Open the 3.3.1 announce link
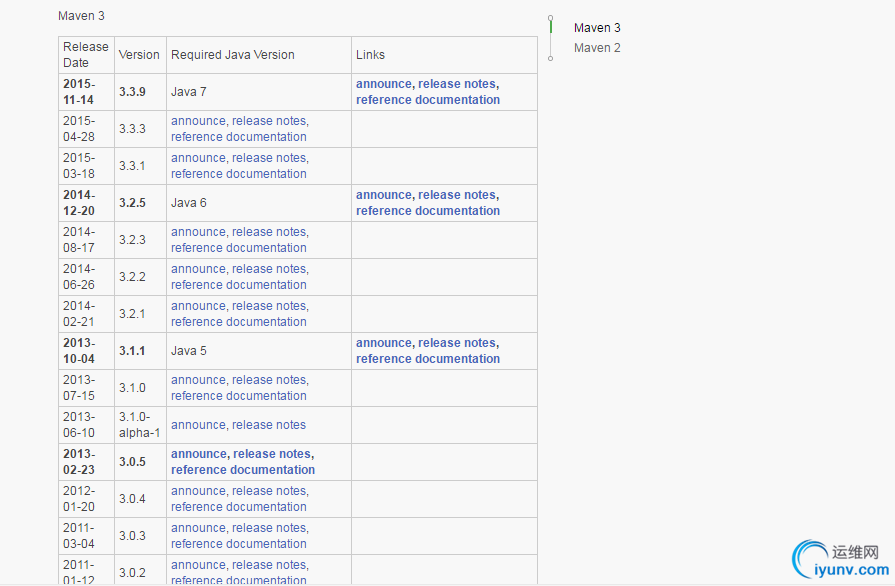The image size is (895, 586). [198, 158]
